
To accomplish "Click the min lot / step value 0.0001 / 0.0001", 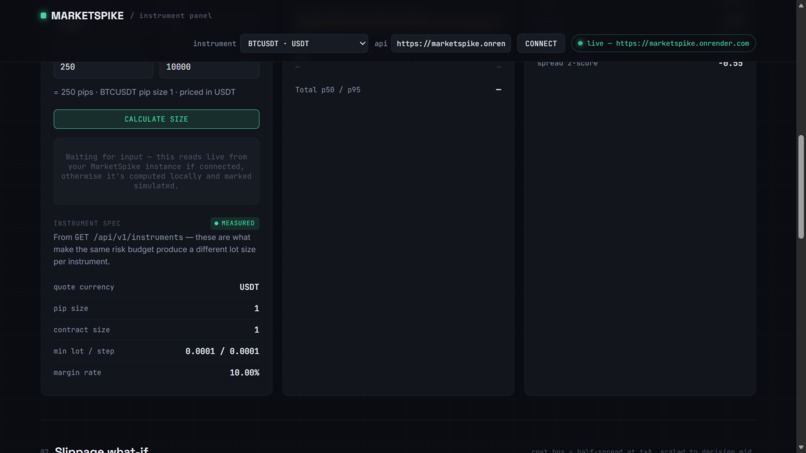I will [222, 351].
